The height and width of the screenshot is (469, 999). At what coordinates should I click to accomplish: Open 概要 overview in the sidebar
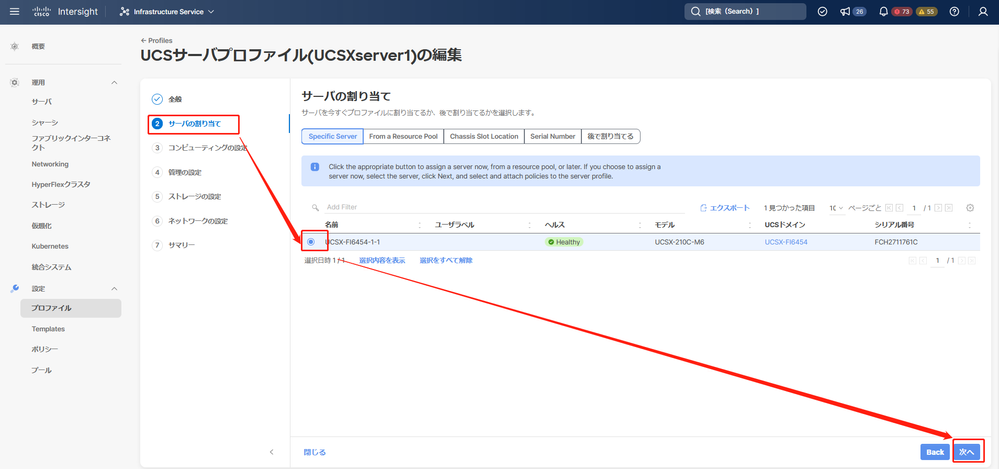click(x=38, y=47)
